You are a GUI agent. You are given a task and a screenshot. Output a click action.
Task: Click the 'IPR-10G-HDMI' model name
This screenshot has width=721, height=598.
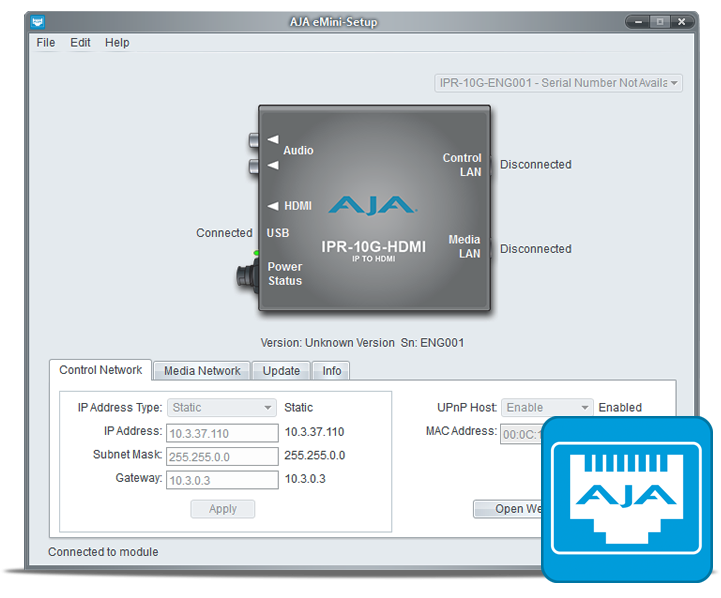tap(373, 247)
